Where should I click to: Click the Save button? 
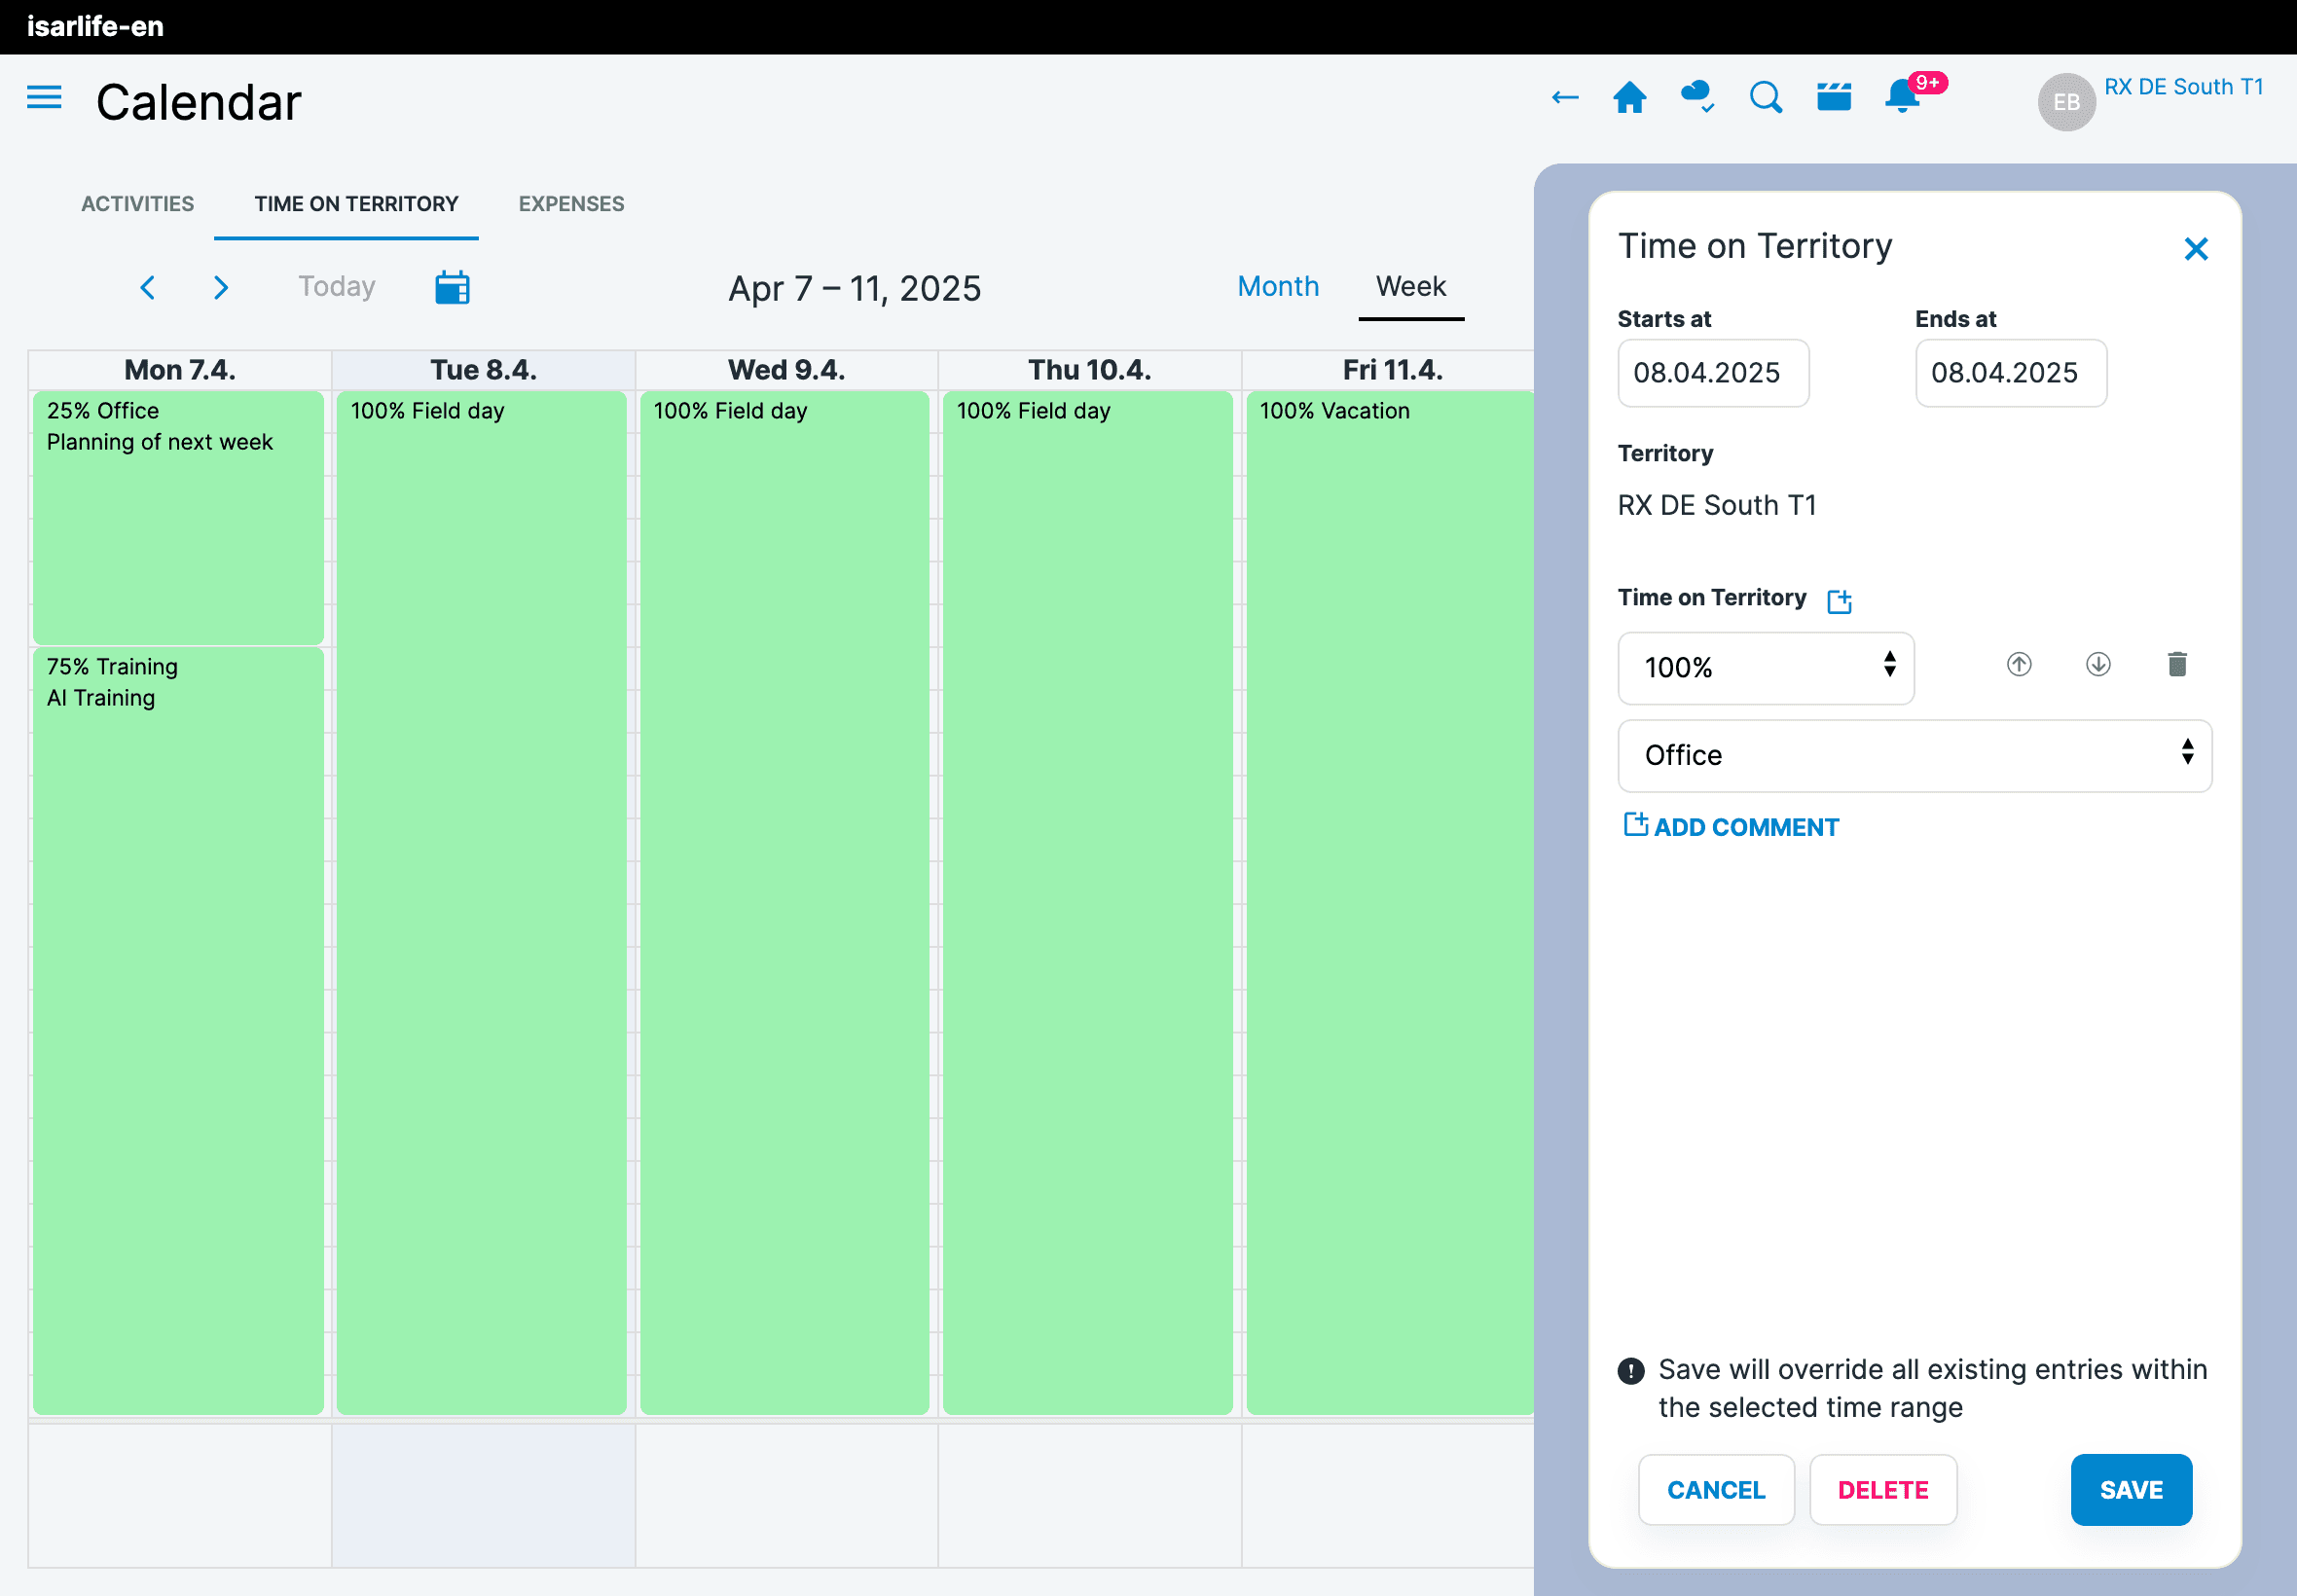tap(2130, 1490)
